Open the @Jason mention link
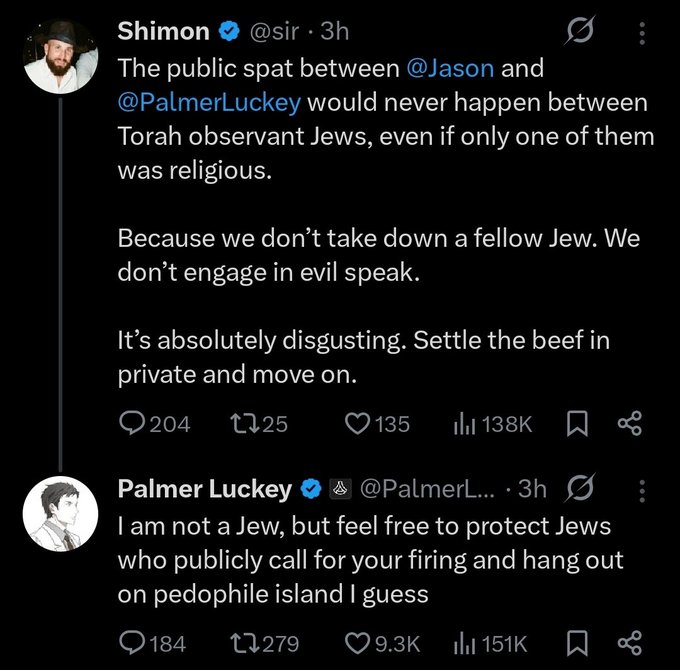This screenshot has height=670, width=680. (x=449, y=70)
